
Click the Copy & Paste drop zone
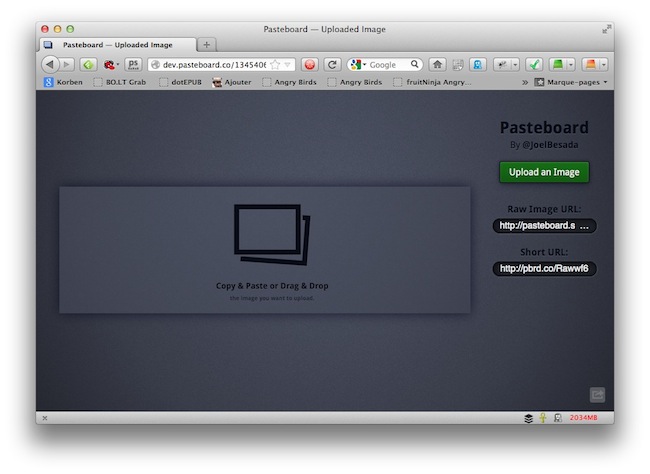pos(264,250)
